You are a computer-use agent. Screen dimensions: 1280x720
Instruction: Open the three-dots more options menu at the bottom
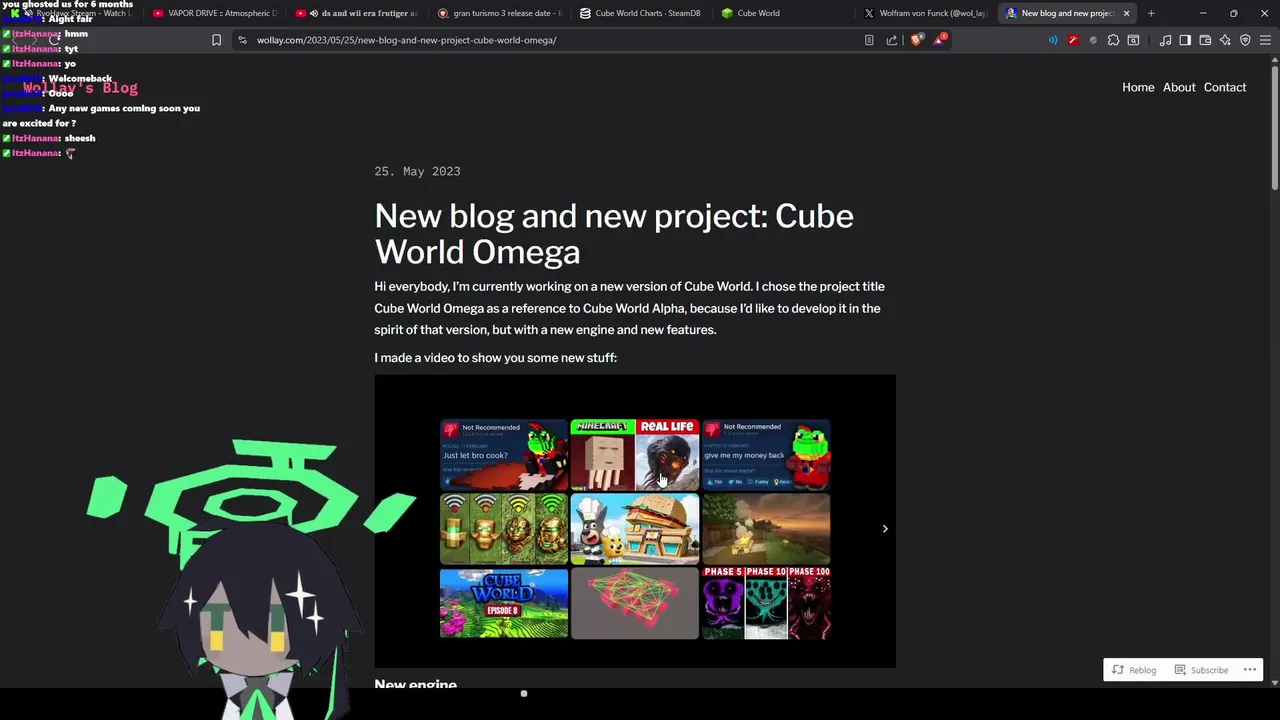click(1250, 670)
